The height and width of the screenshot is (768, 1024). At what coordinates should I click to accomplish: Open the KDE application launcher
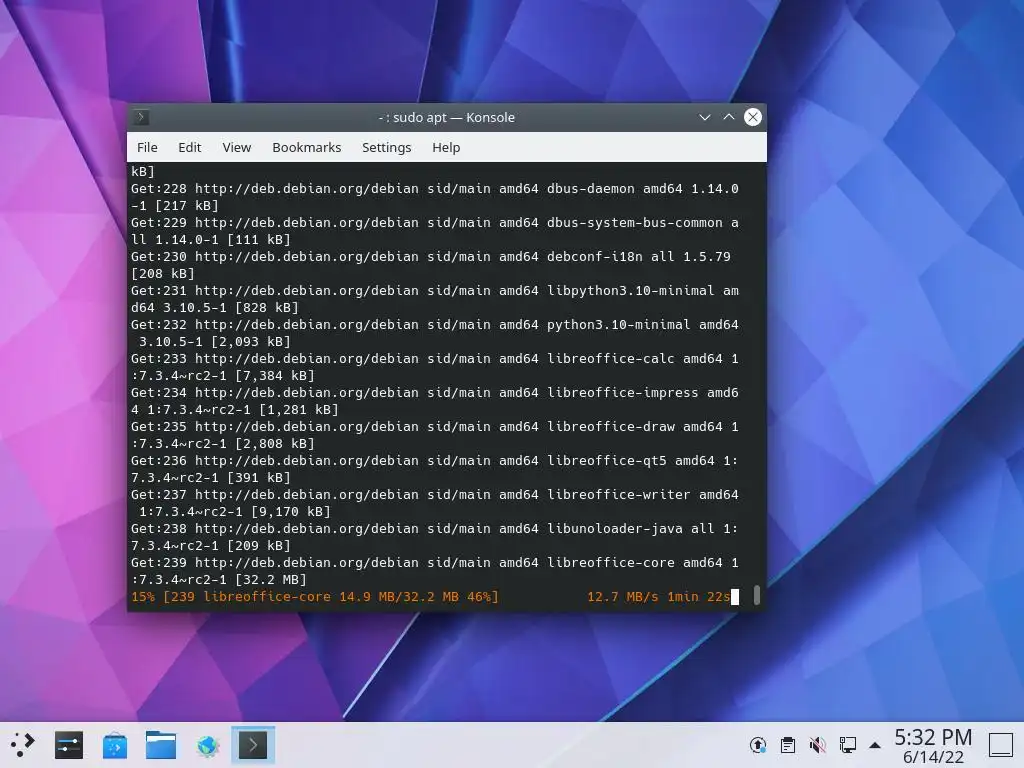(22, 744)
